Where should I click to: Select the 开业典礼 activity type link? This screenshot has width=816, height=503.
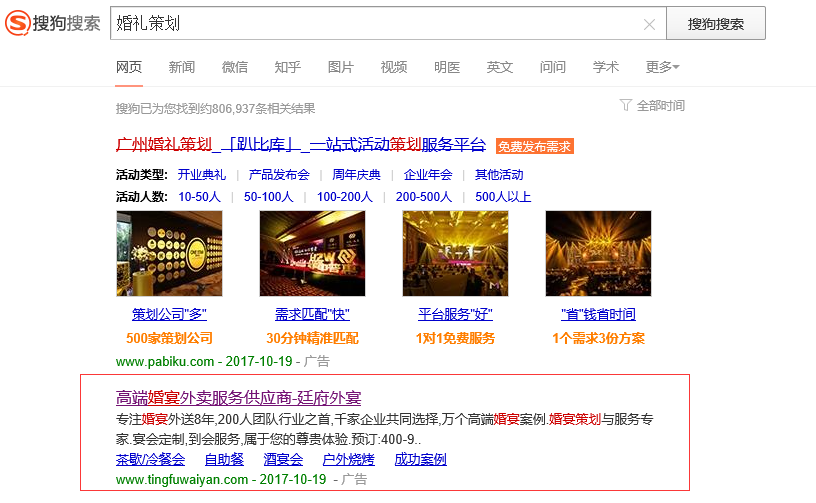point(202,174)
